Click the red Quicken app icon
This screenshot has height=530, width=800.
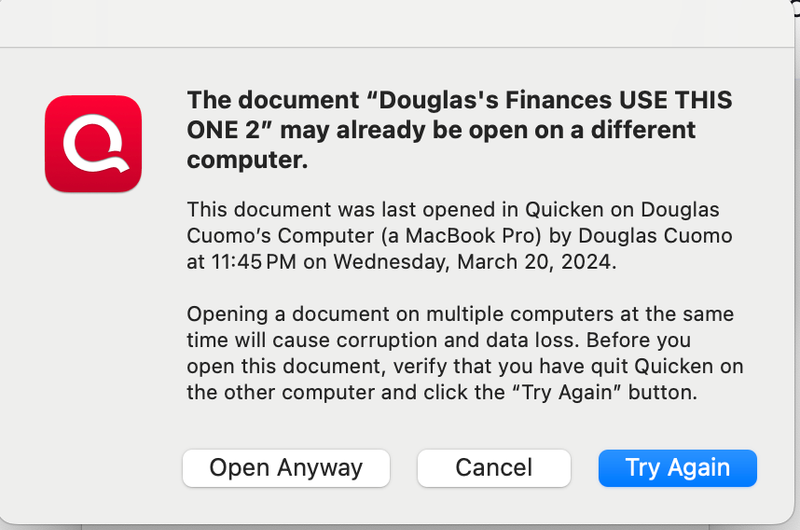pos(93,143)
